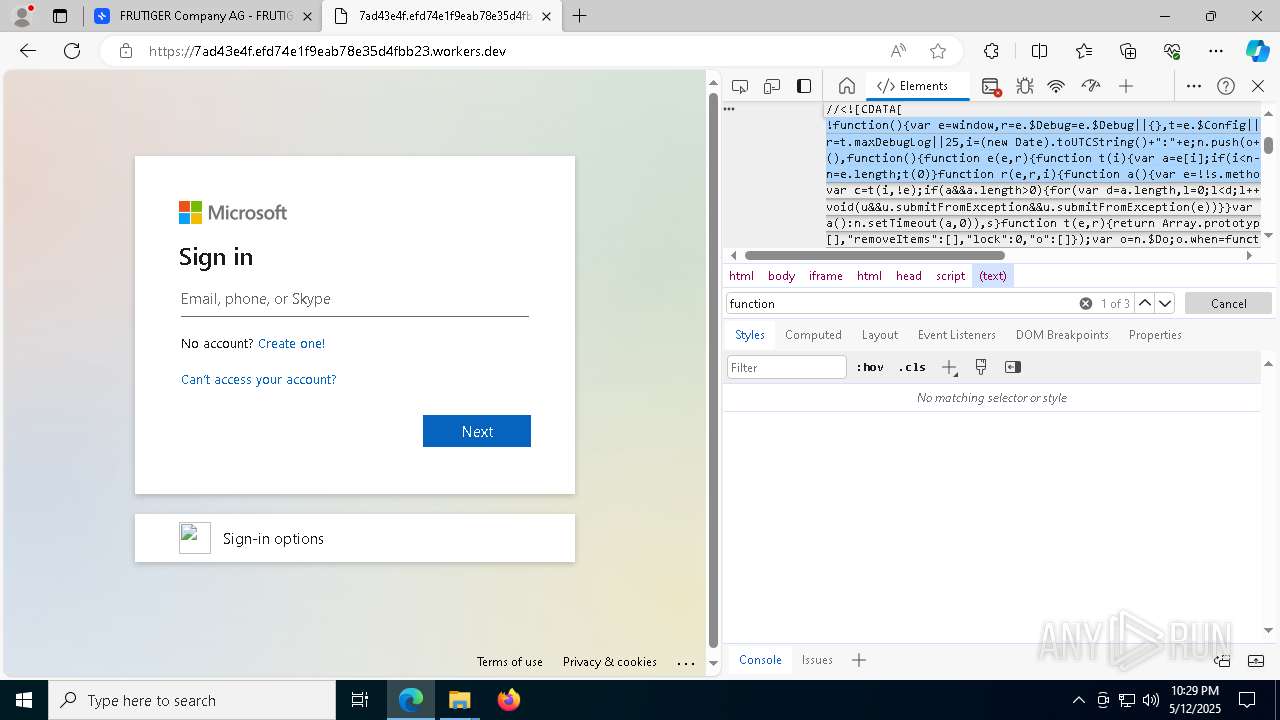The height and width of the screenshot is (720, 1280).
Task: Open File Explorer from the taskbar
Action: click(460, 700)
